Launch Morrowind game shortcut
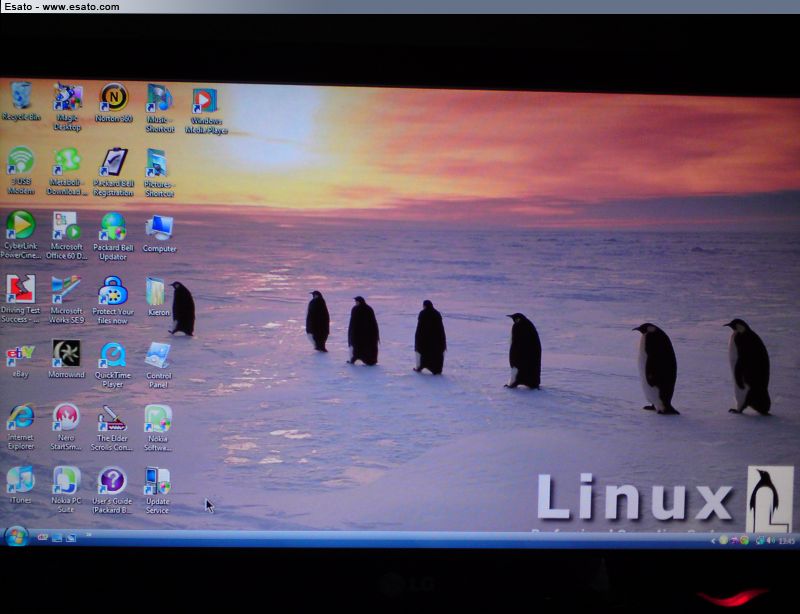Image resolution: width=800 pixels, height=614 pixels. pos(66,359)
